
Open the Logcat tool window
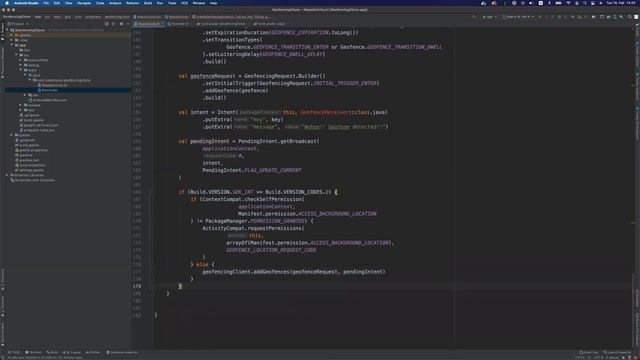[x=72, y=352]
